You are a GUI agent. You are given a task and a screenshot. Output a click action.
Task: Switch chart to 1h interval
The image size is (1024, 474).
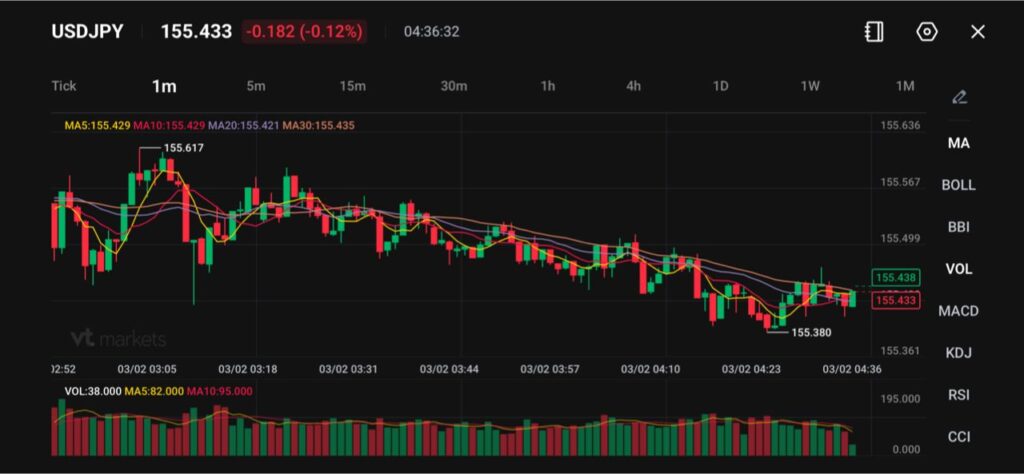point(548,86)
